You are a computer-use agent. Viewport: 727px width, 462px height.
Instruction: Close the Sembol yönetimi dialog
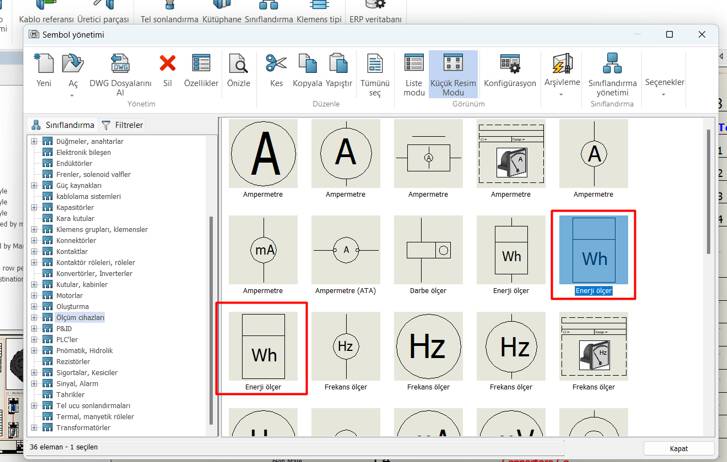coord(701,34)
